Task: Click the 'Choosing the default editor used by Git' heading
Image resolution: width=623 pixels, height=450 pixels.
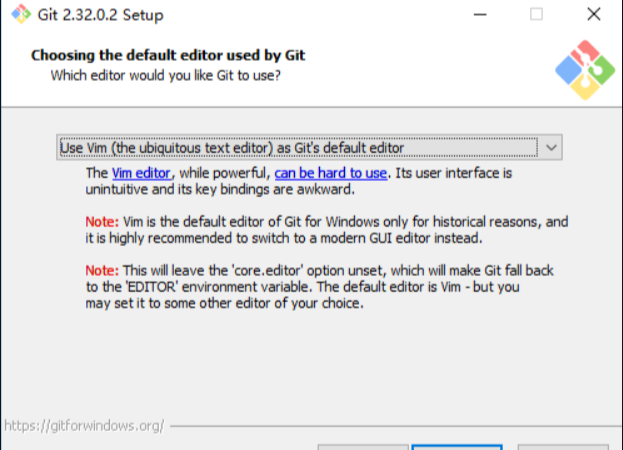Action: (168, 55)
